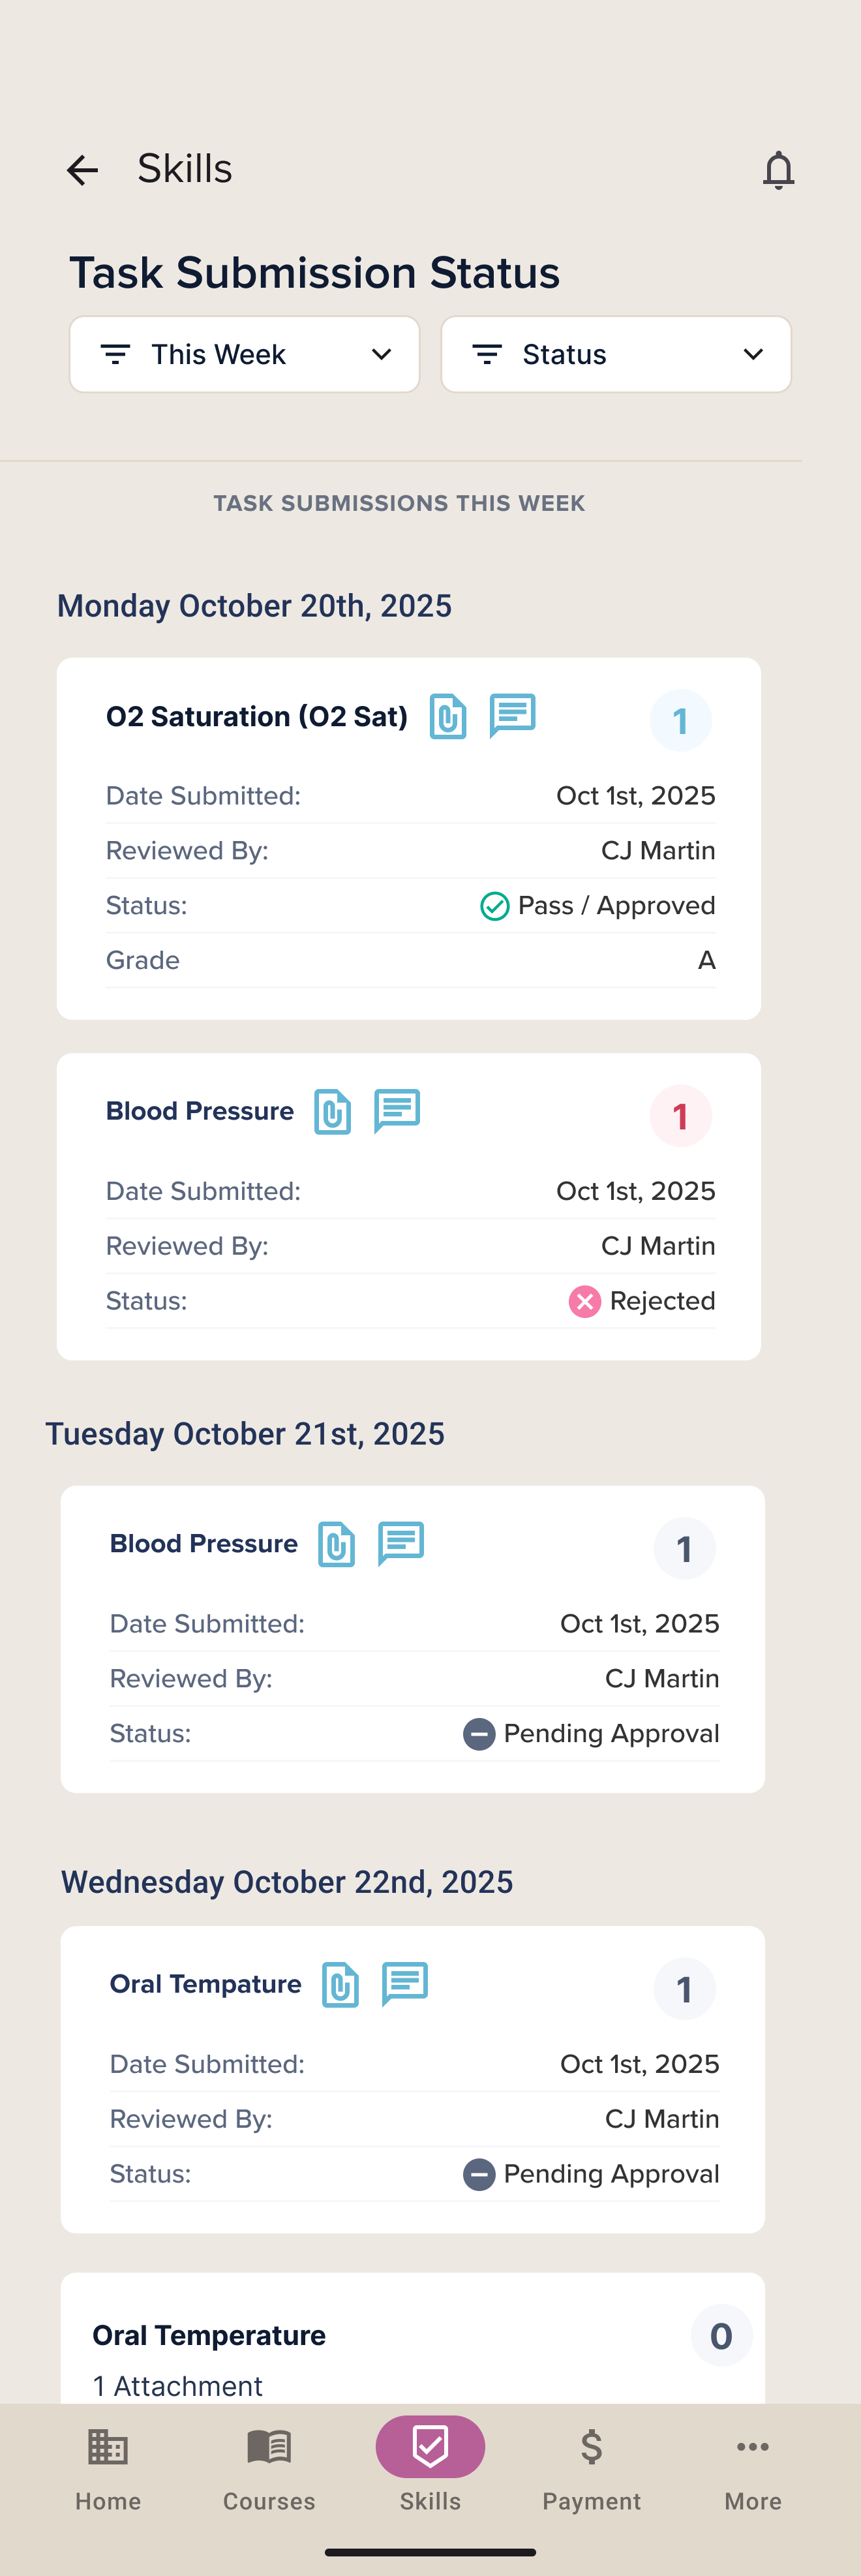Tap red count badge on rejected Blood Pressure
This screenshot has width=861, height=2576.
[x=680, y=1116]
